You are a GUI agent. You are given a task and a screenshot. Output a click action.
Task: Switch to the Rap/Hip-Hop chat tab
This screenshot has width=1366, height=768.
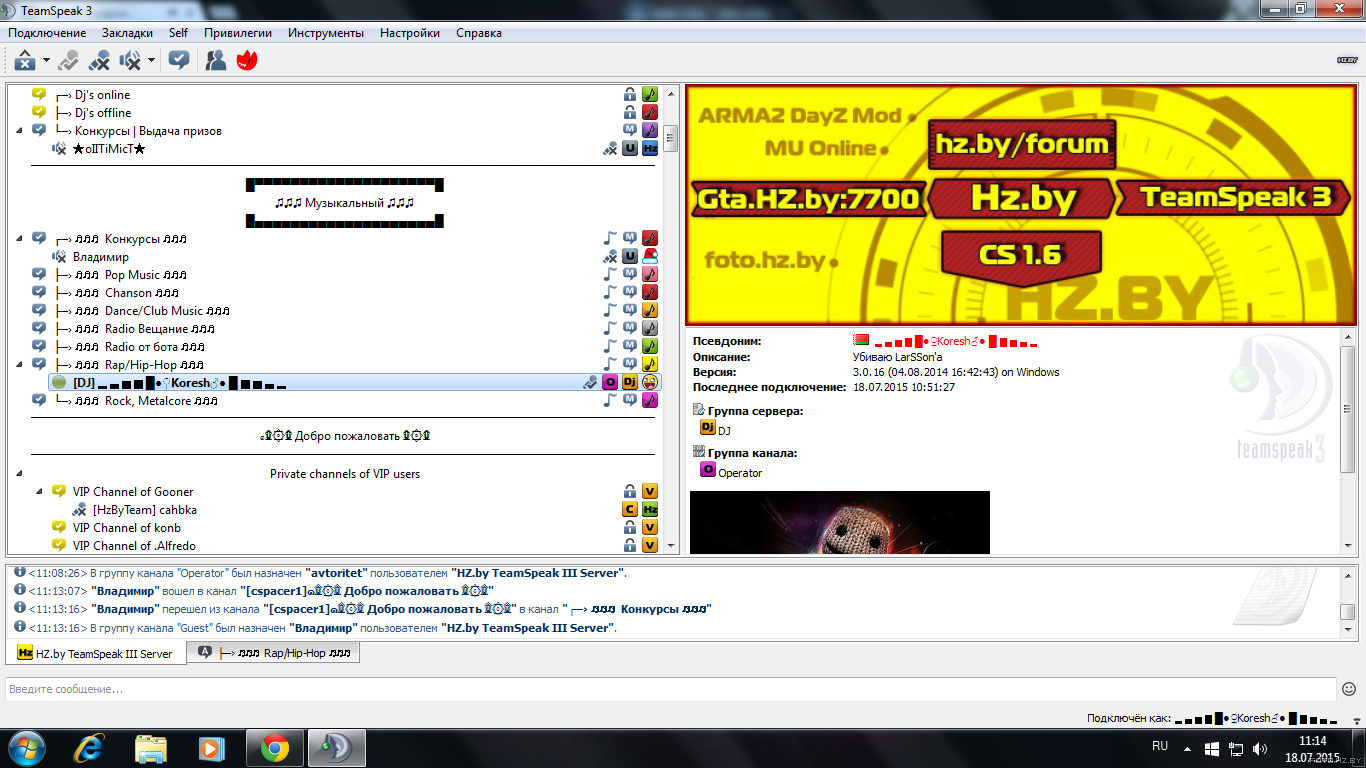274,652
